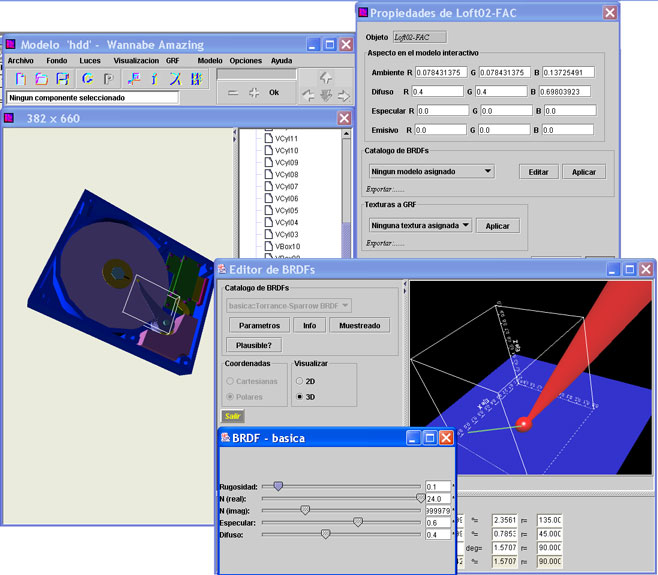
Task: Click the Difuso B value field 0.69803923
Action: click(564, 91)
